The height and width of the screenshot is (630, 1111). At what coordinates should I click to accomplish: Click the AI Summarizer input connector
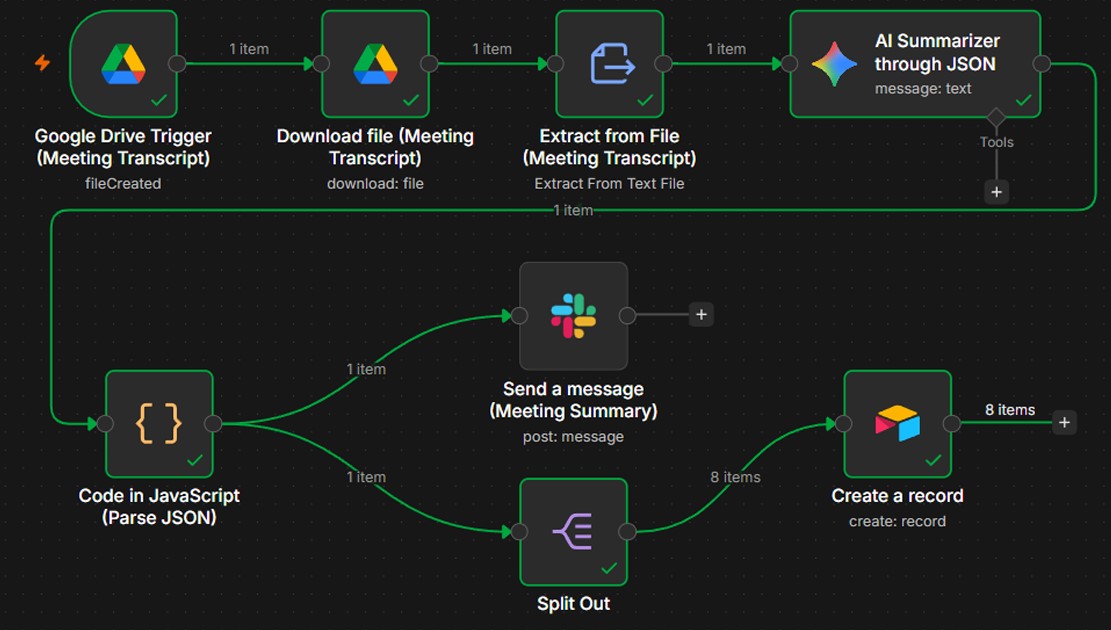tap(790, 64)
